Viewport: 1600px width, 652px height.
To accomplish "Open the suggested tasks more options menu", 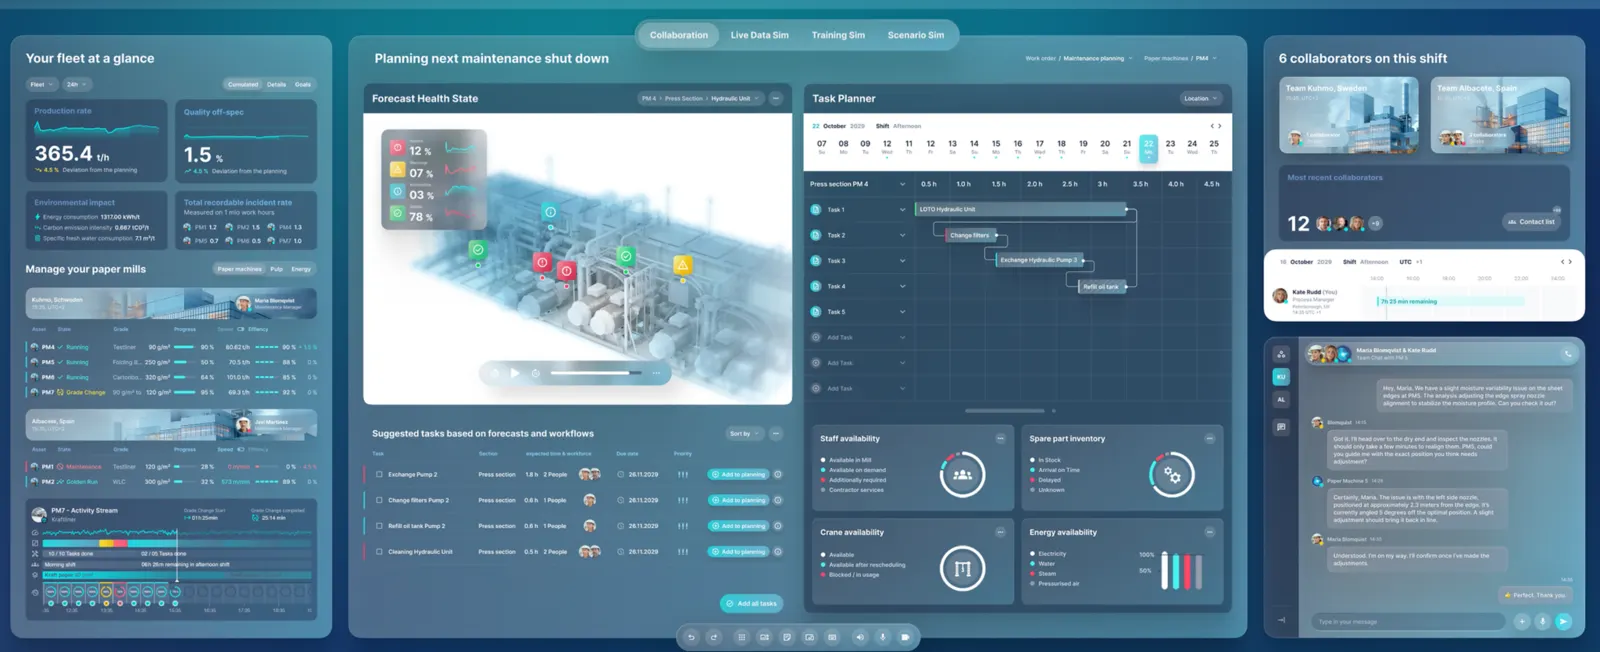I will [x=776, y=434].
